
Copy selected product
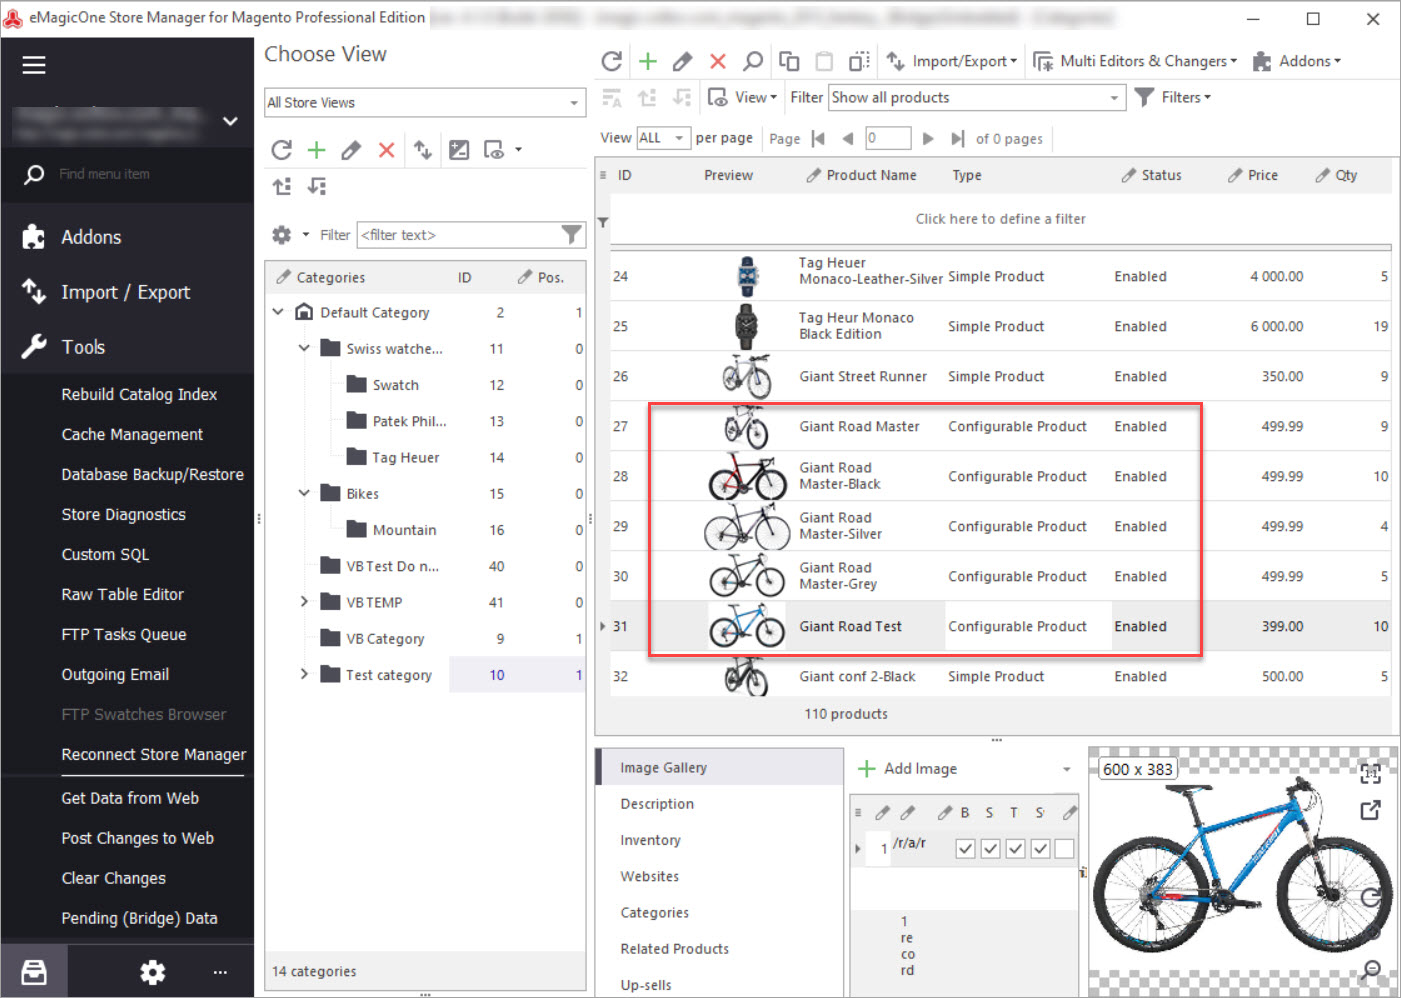pos(789,61)
